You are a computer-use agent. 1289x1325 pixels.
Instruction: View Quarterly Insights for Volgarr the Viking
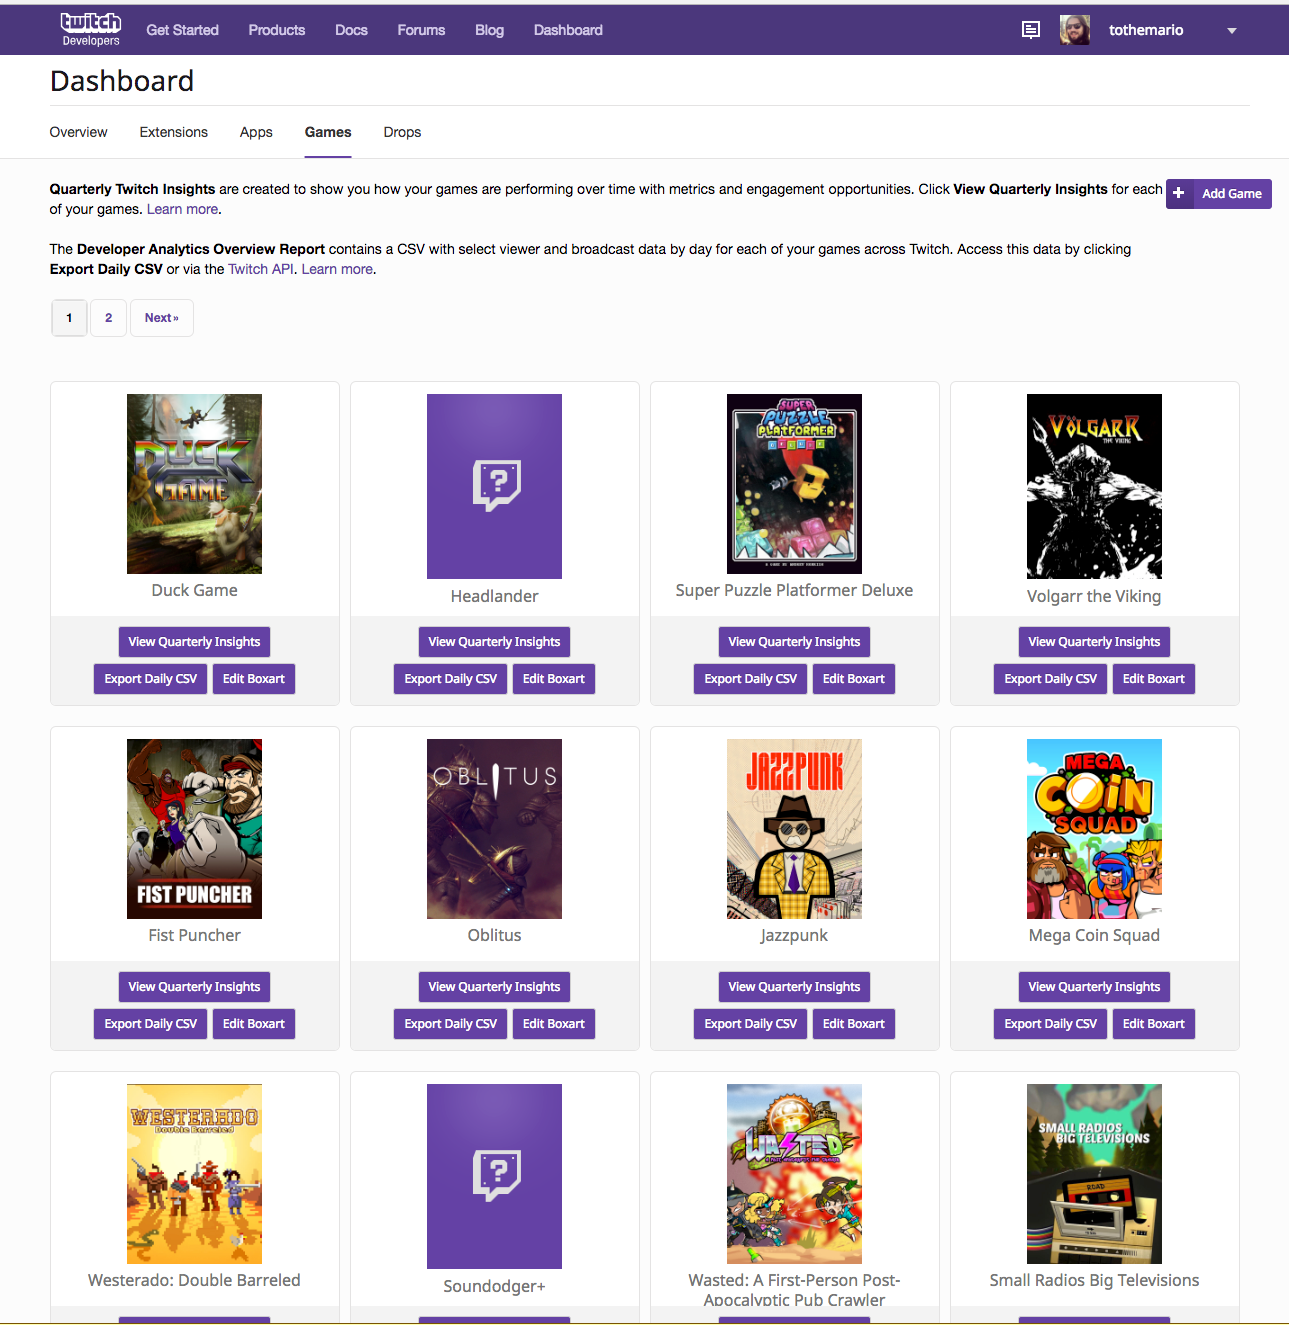tap(1094, 642)
